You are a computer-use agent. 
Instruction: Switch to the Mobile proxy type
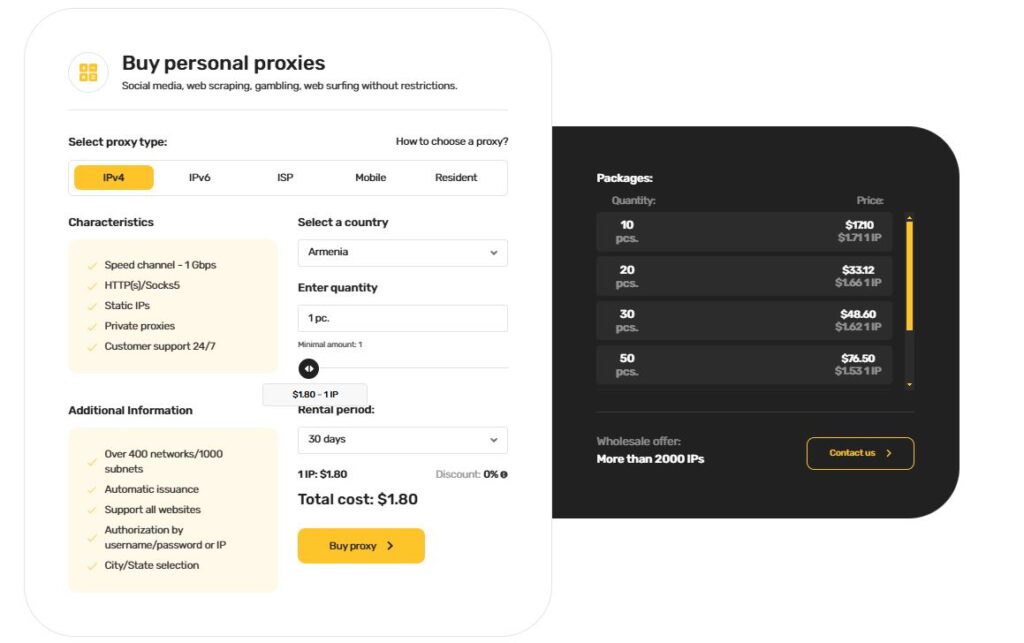pyautogui.click(x=370, y=178)
